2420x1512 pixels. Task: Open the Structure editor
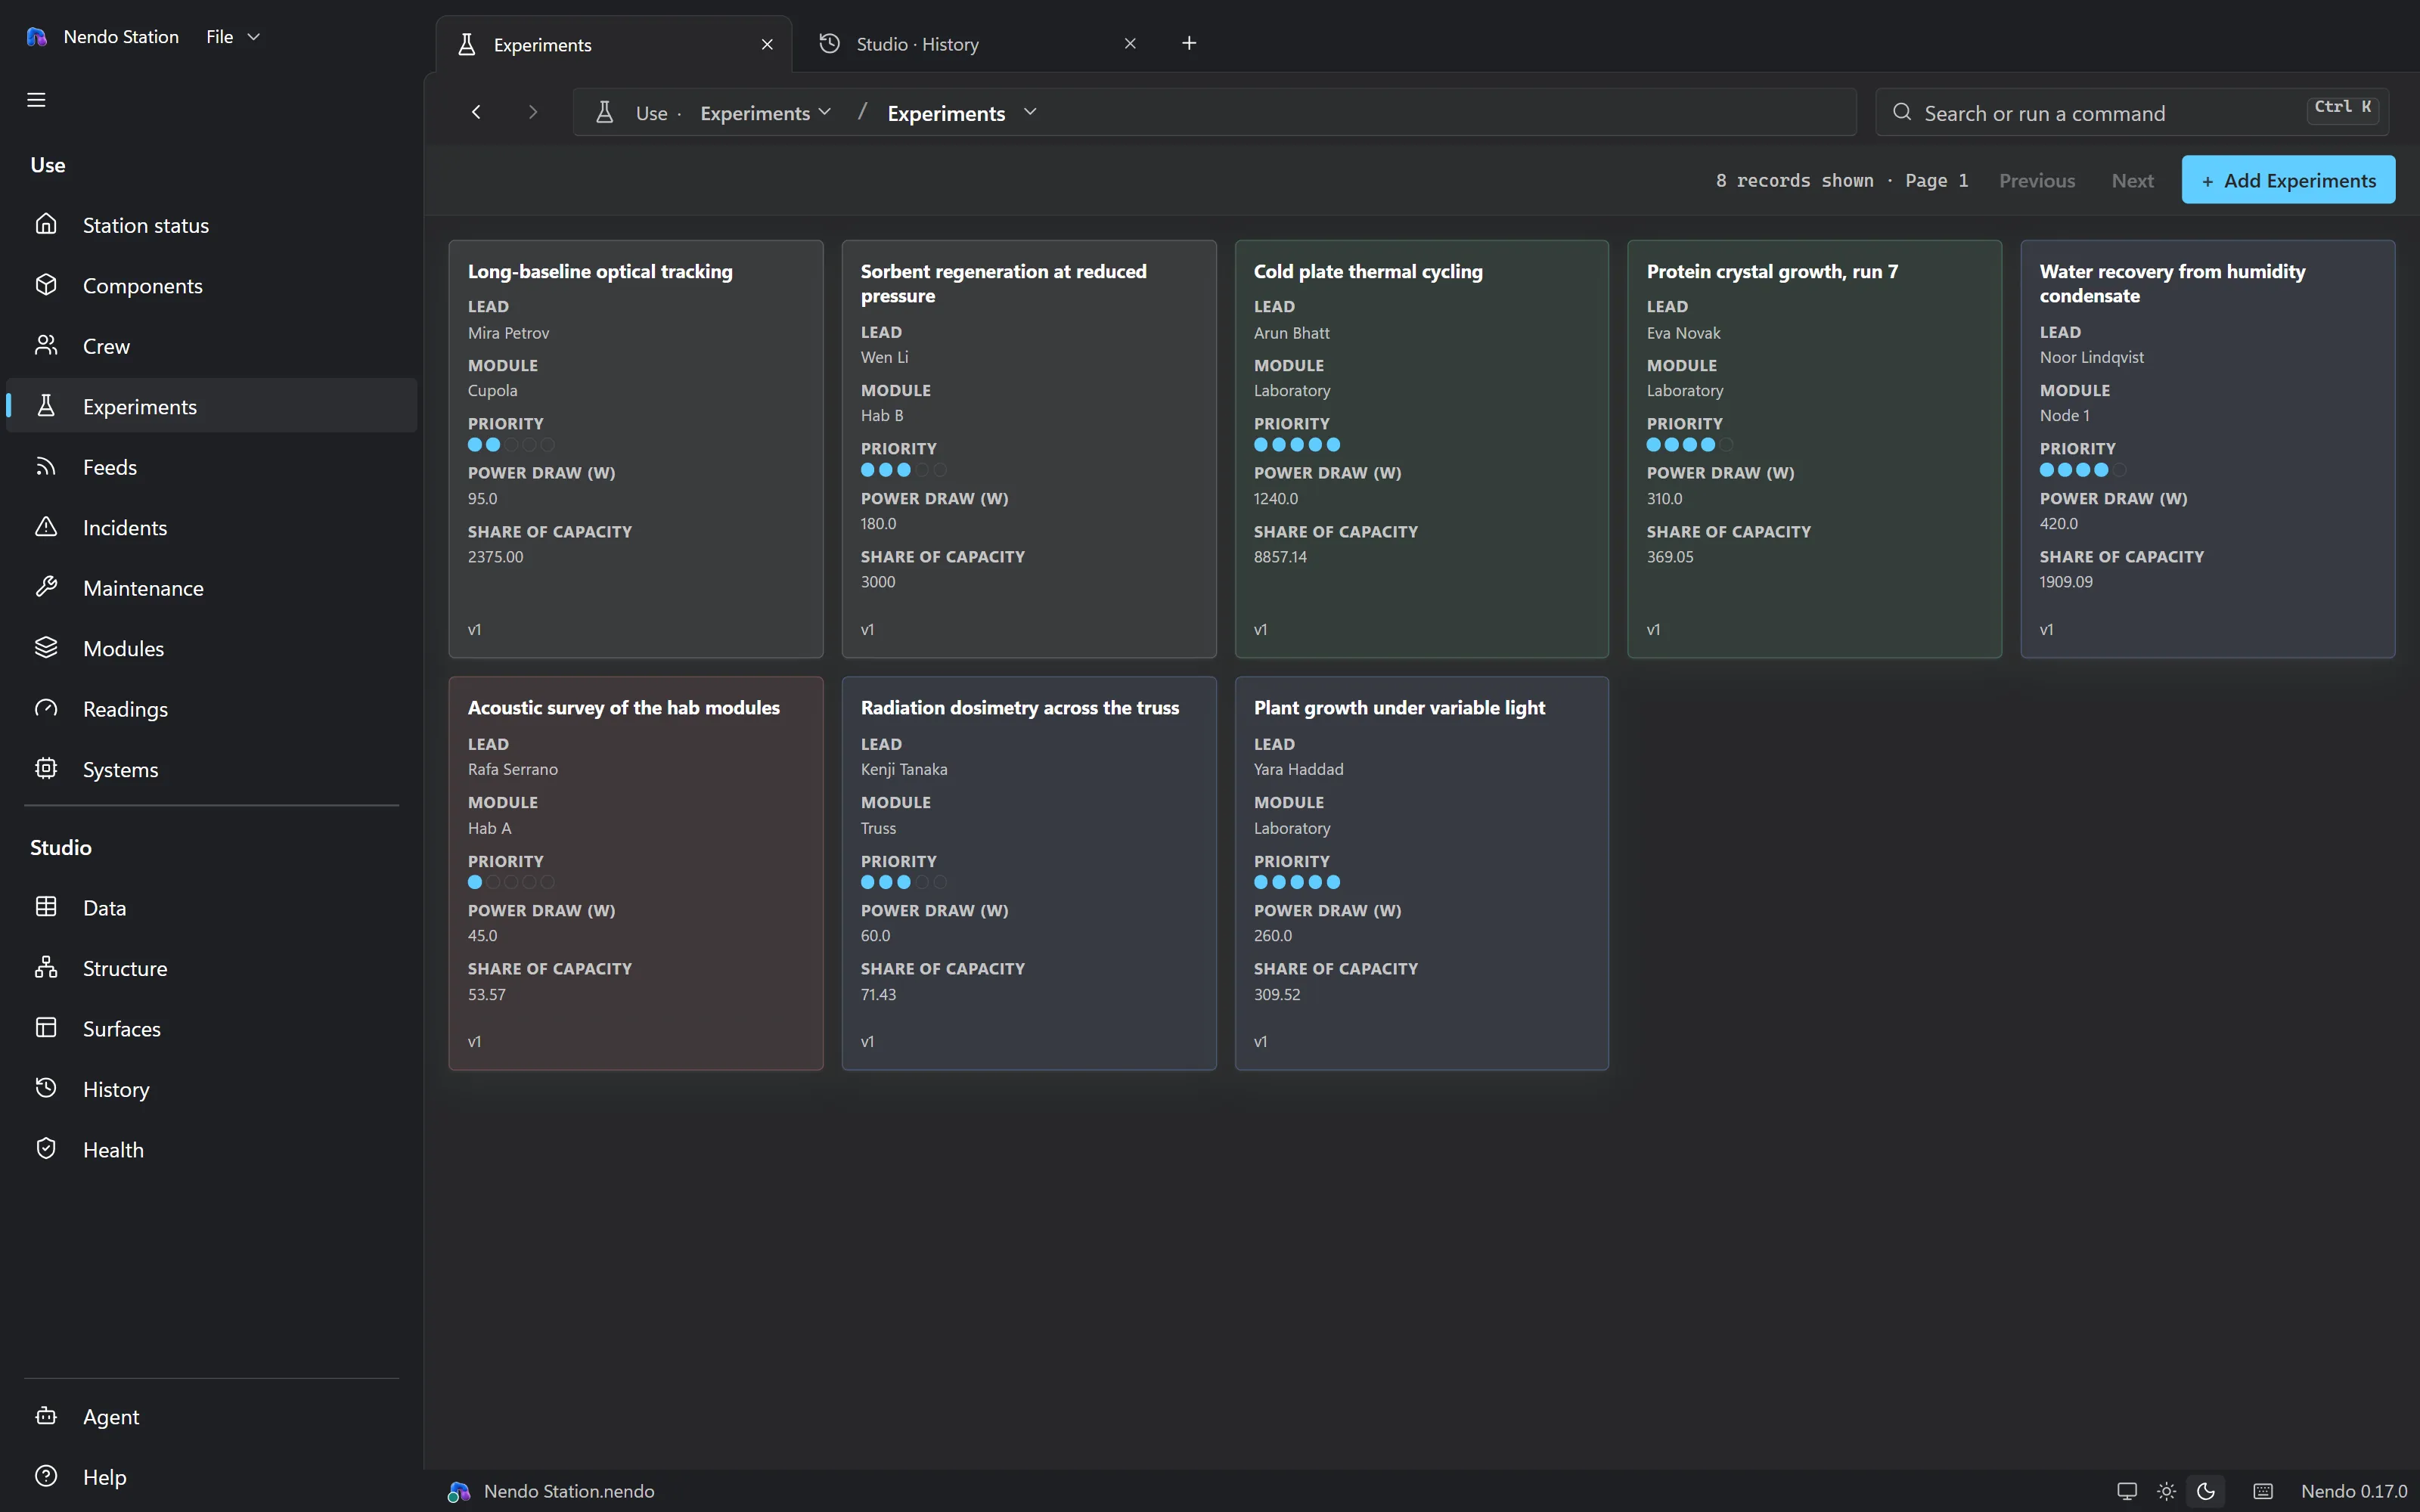tap(211, 968)
